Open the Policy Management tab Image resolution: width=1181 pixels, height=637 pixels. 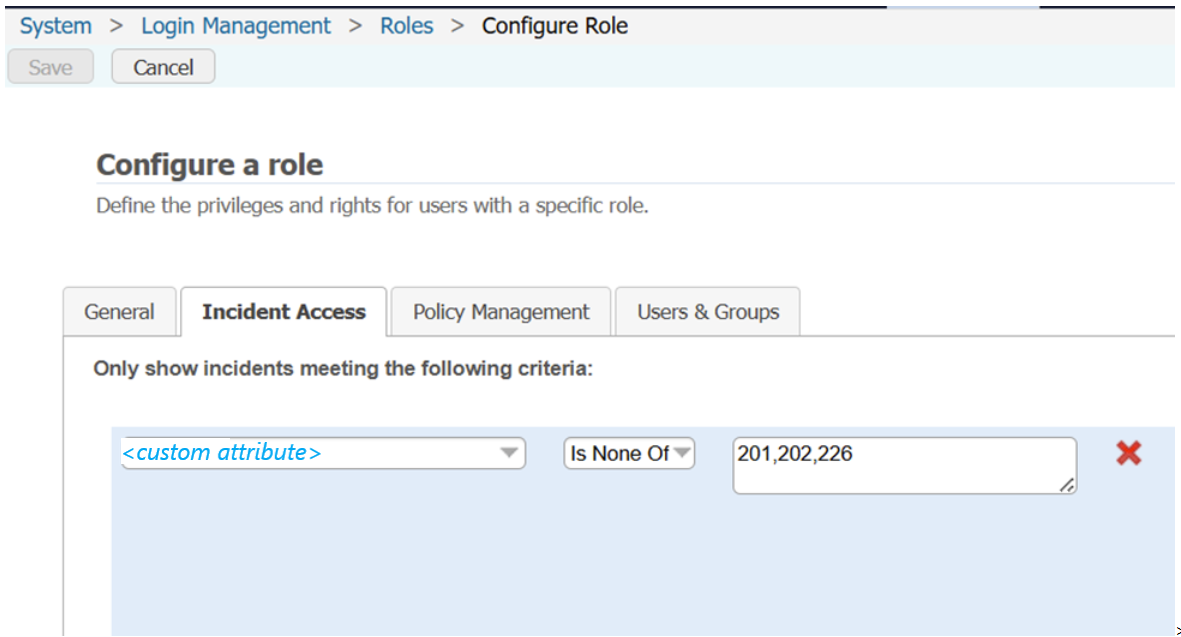point(501,312)
